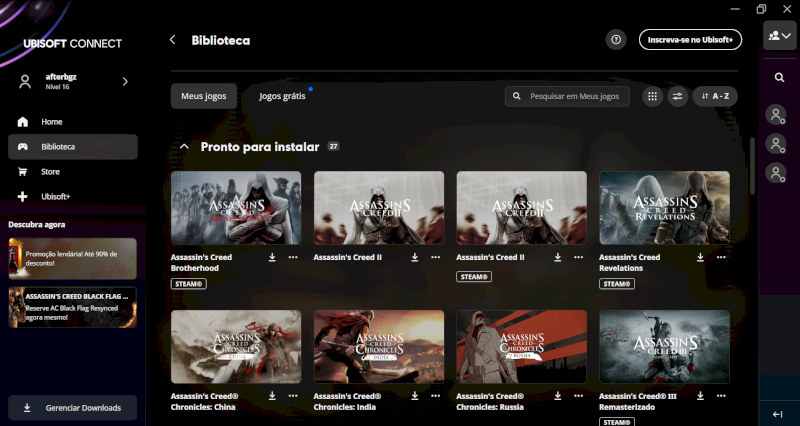The height and width of the screenshot is (426, 800).
Task: Click the search magnifier in right sidebar
Action: point(779,77)
